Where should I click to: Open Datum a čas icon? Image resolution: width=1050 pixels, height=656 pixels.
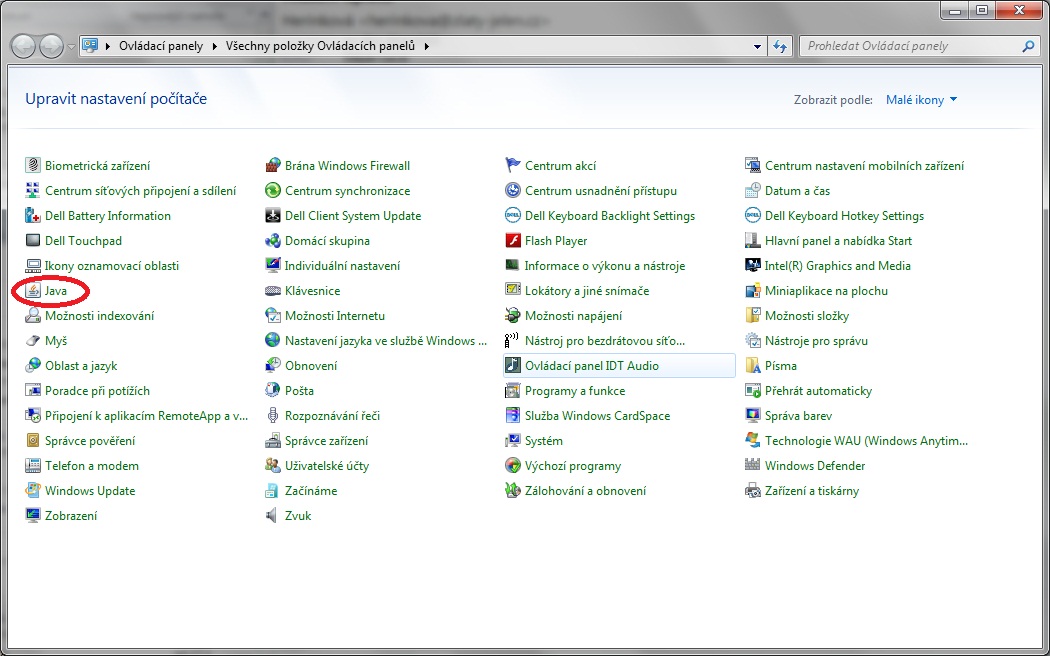(754, 191)
